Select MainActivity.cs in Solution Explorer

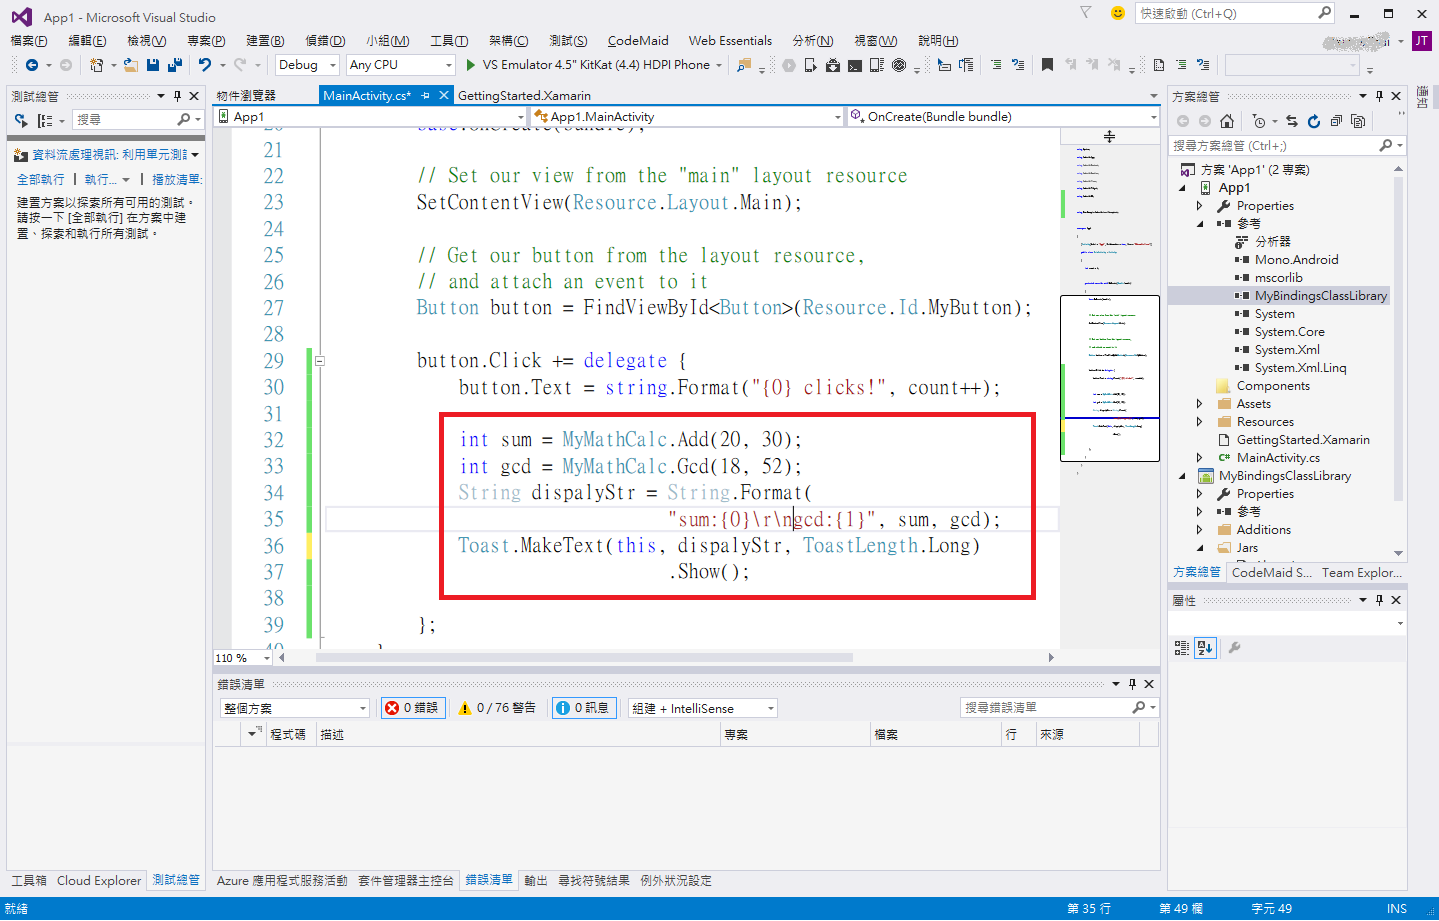coord(1277,458)
